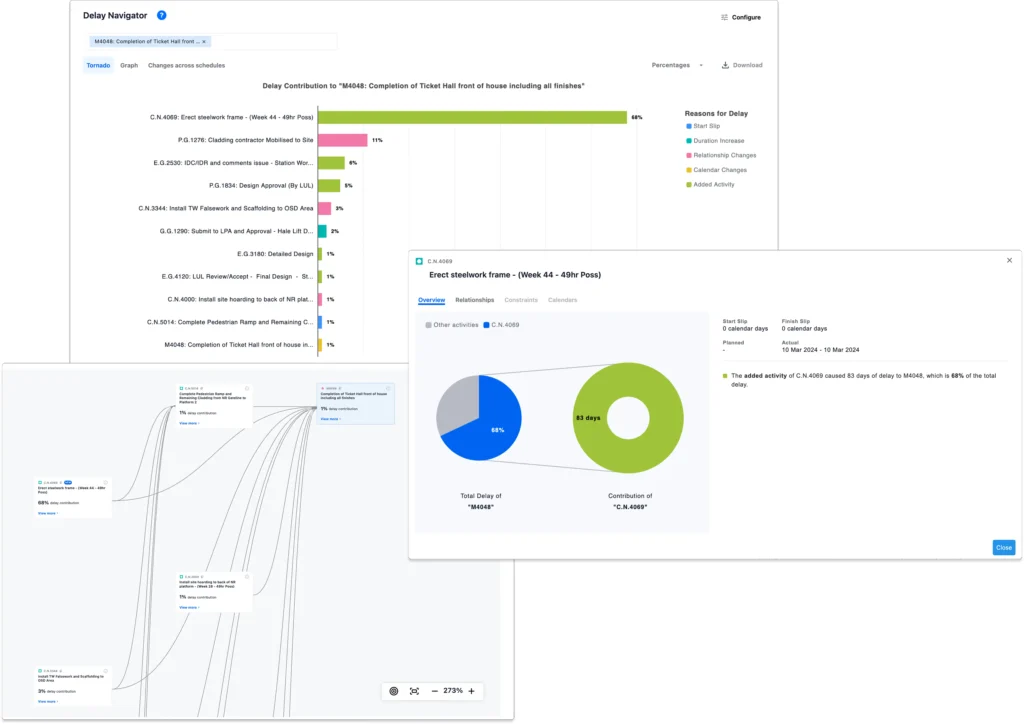
Task: Expand View more on Erect steelwork node
Action: 47,513
